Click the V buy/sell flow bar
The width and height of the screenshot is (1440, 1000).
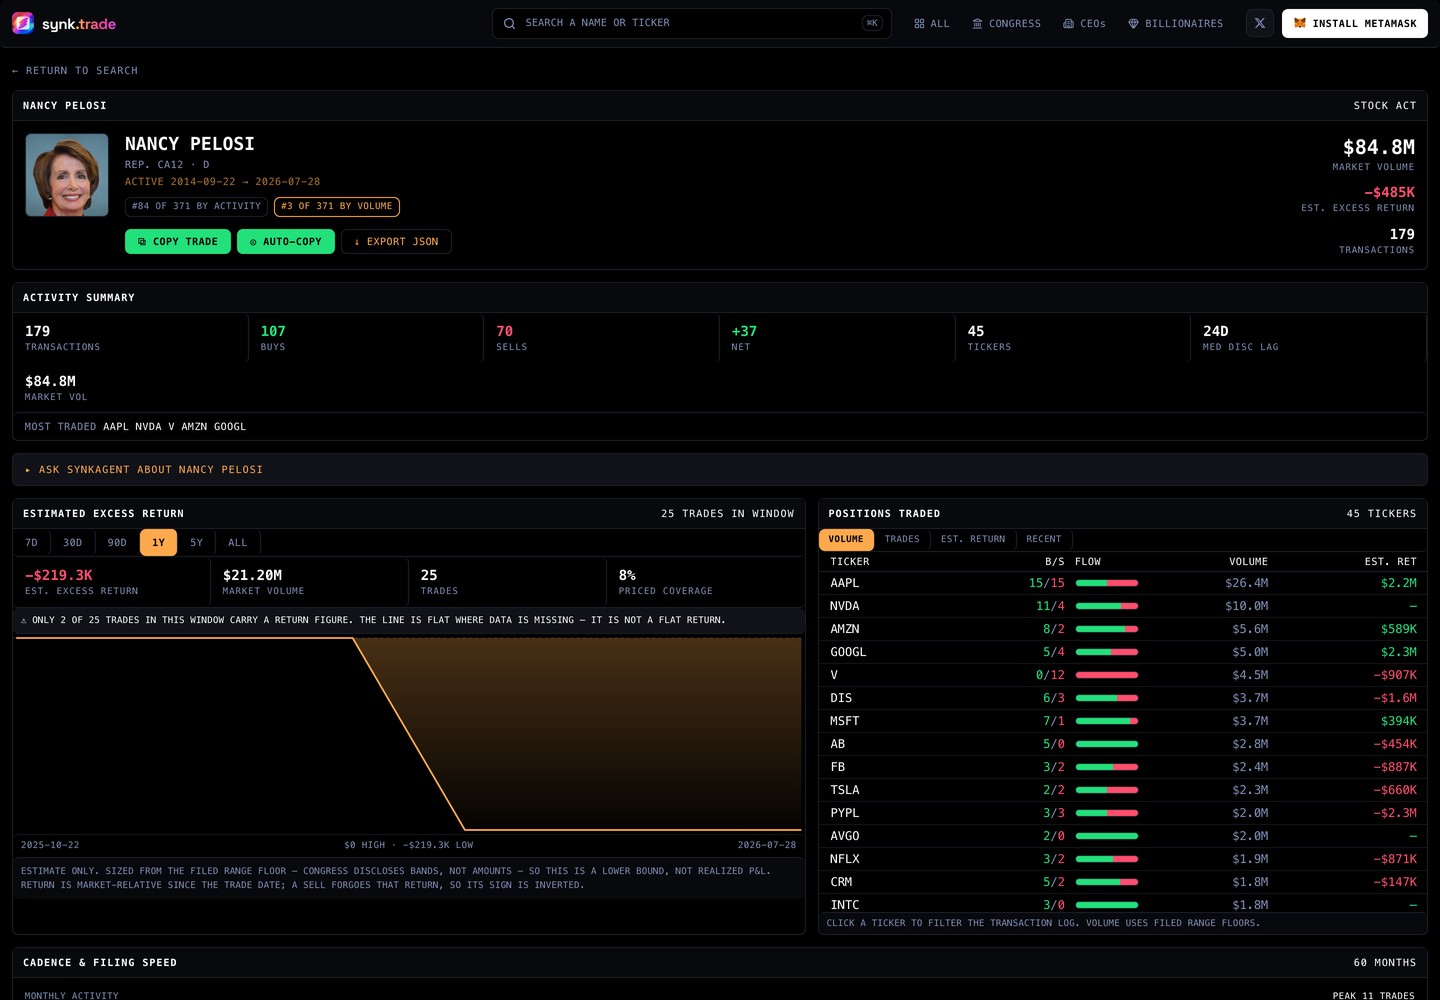click(x=1107, y=675)
